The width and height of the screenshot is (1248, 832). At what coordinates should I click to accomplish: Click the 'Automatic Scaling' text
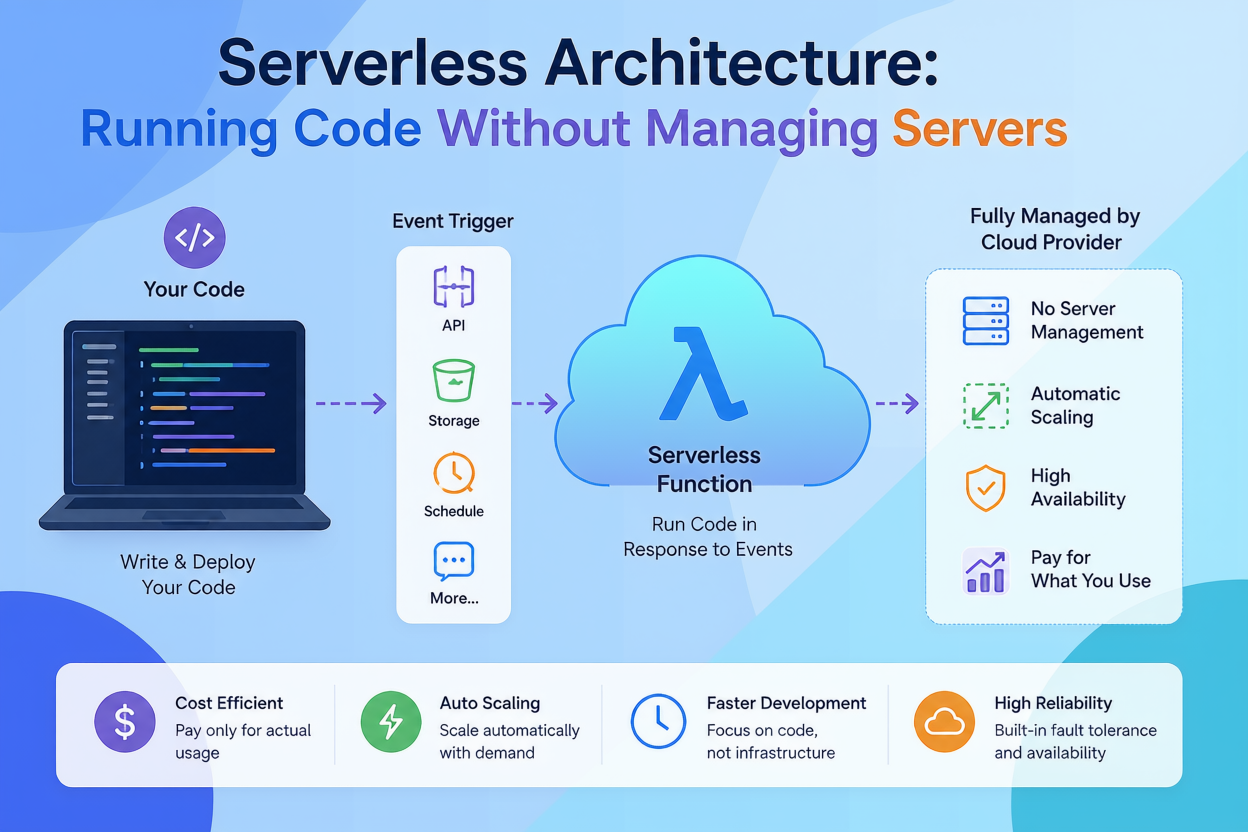[x=1075, y=405]
